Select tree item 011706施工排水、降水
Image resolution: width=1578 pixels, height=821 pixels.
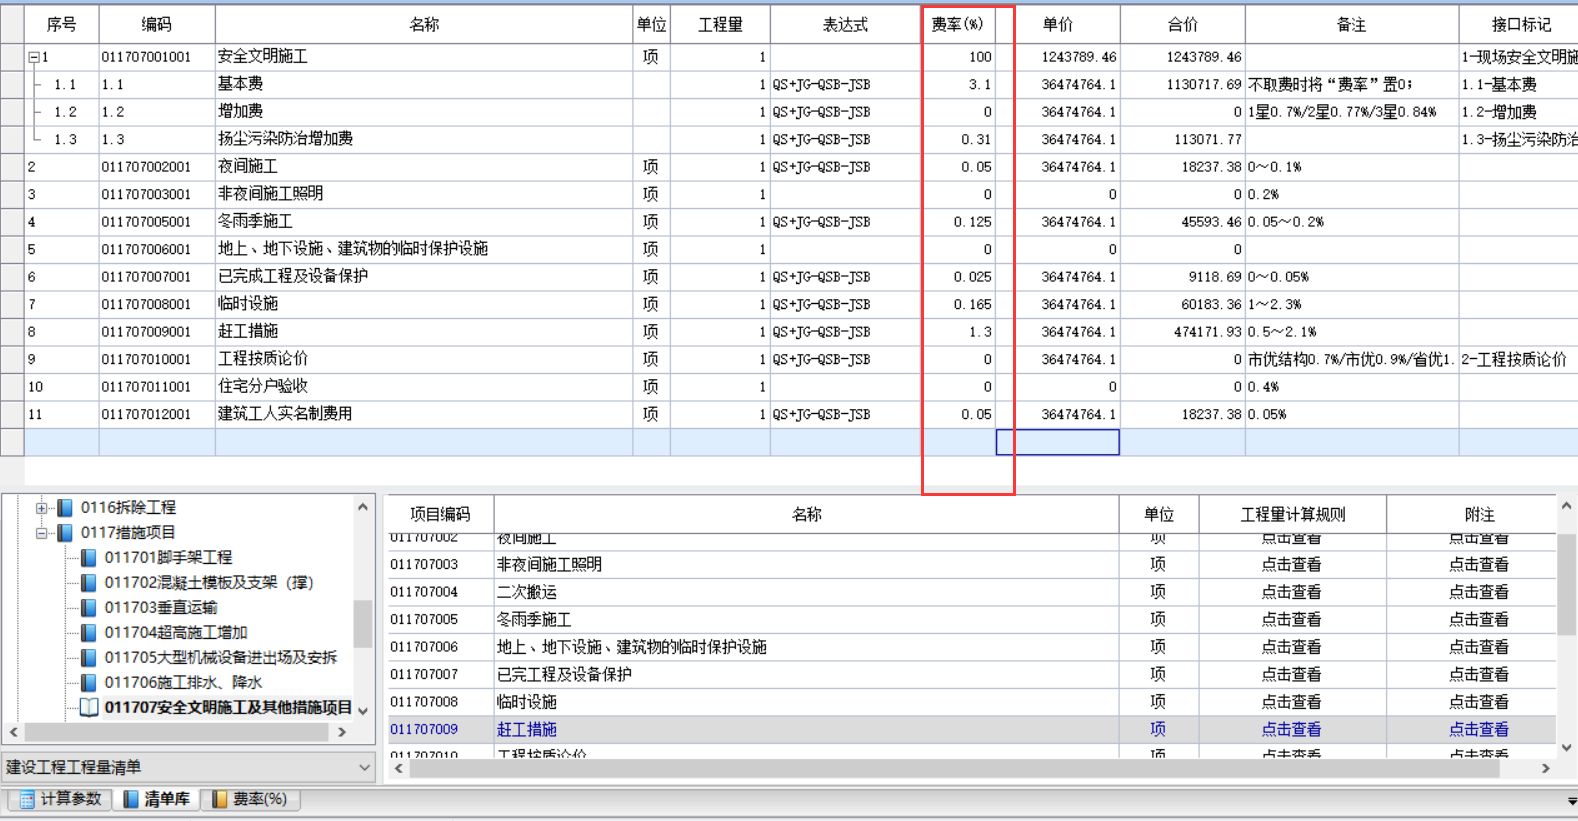(183, 683)
